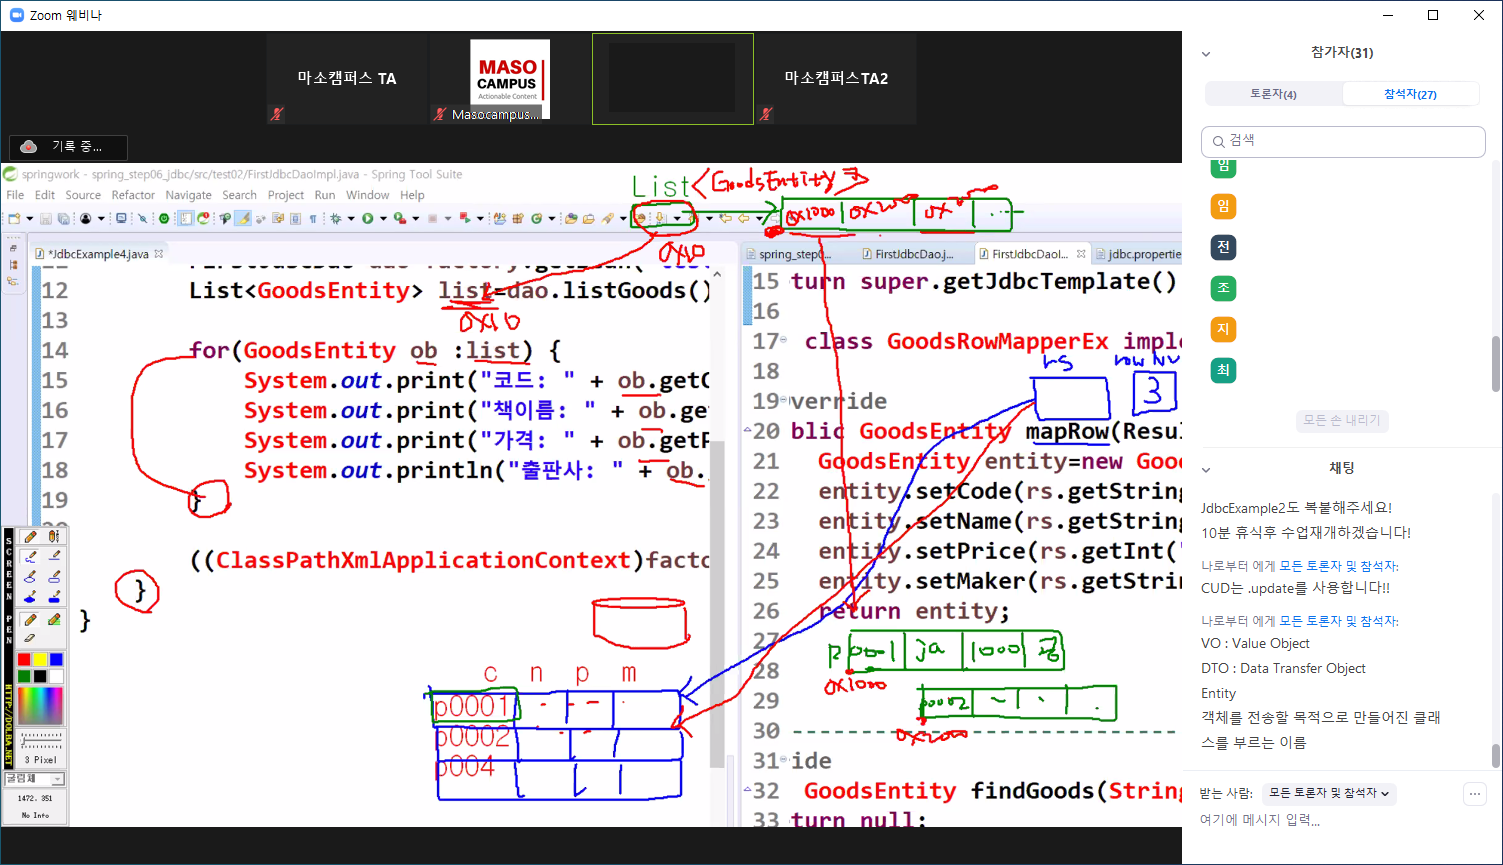This screenshot has height=865, width=1503.
Task: Open the JdbcExample4.java editor tab
Action: click(x=98, y=254)
